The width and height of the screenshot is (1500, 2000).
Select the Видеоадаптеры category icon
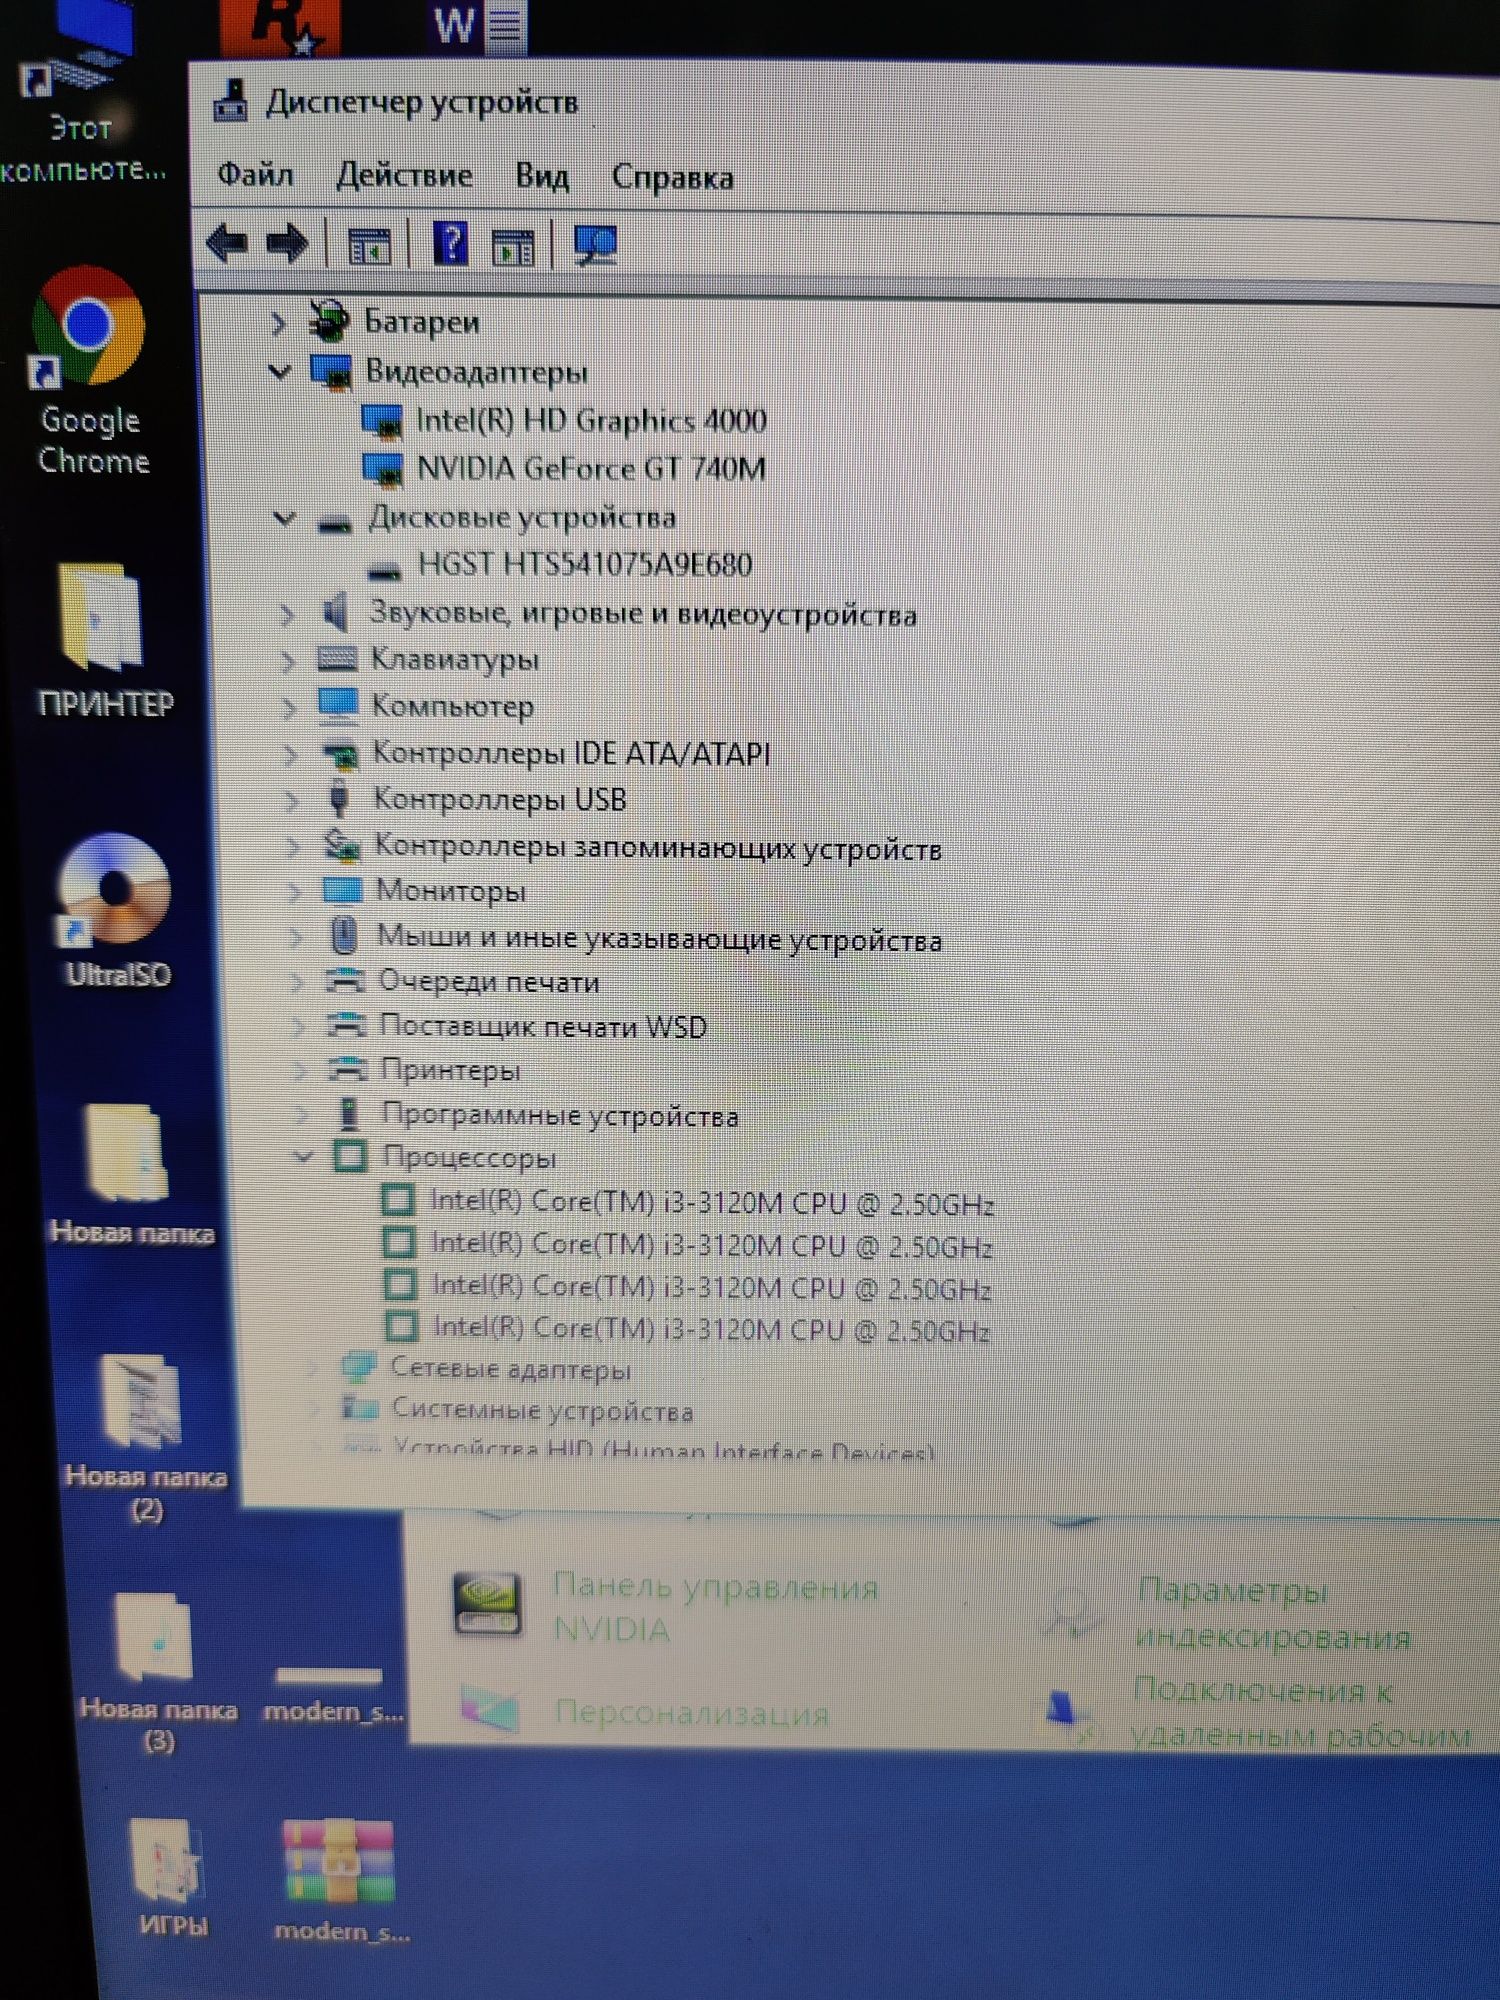[x=331, y=371]
